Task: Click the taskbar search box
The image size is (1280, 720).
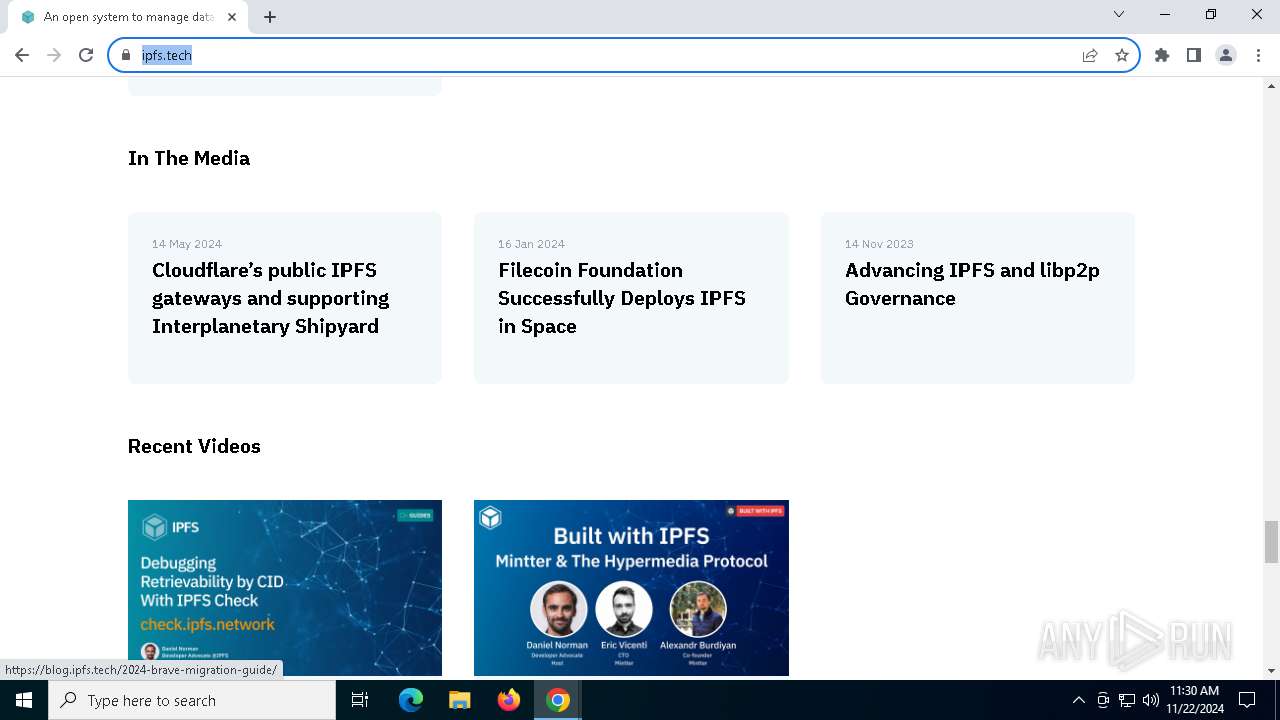Action: click(x=192, y=700)
